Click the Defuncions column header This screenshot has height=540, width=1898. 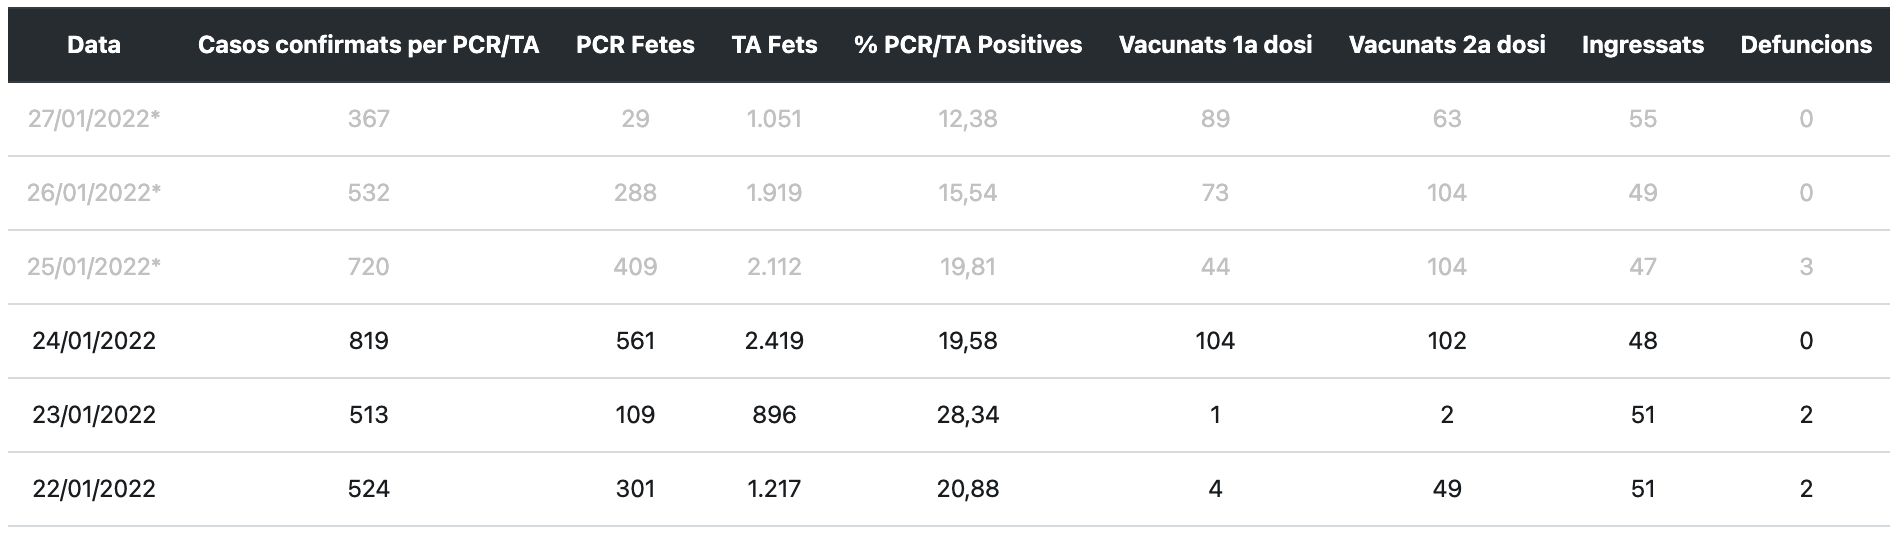pos(1806,45)
